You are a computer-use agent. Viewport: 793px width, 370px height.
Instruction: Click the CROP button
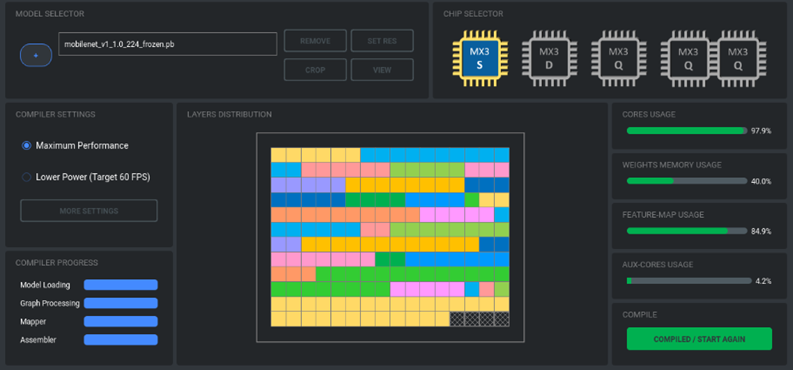click(315, 70)
